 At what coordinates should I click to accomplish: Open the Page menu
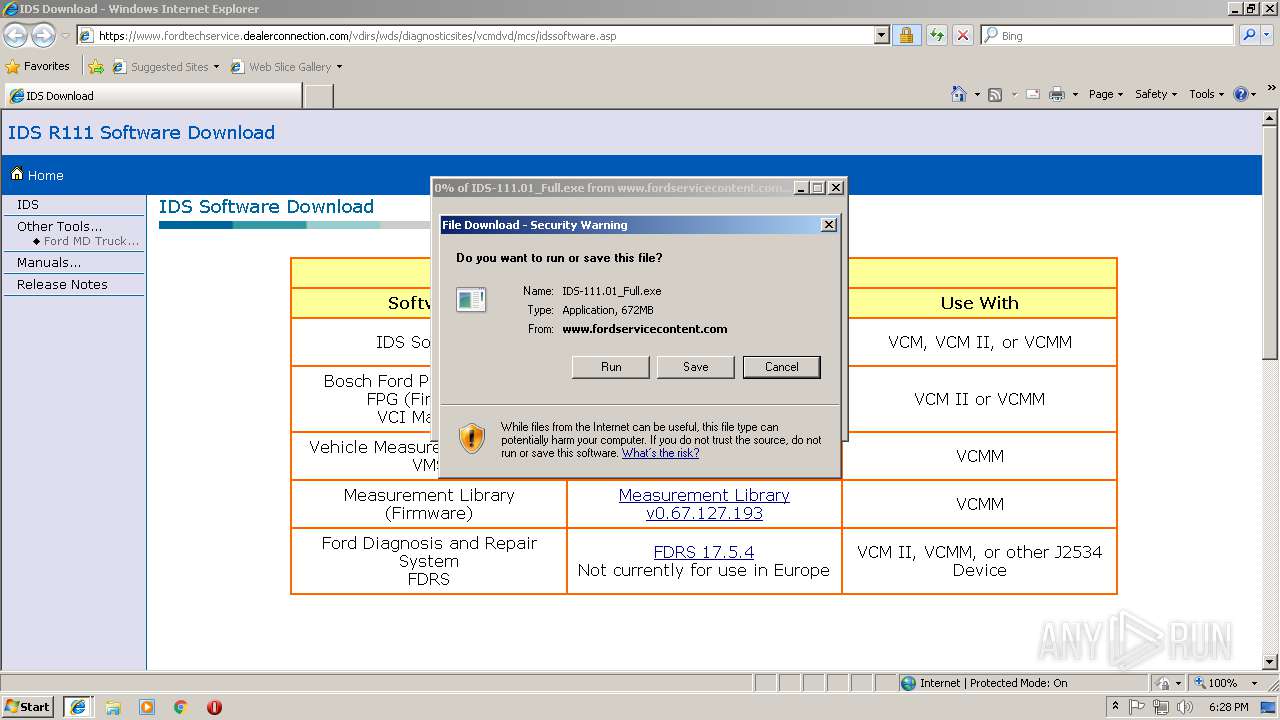1106,94
